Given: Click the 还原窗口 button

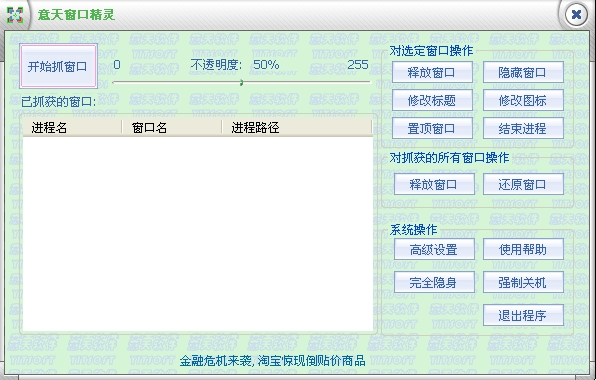Looking at the screenshot, I should click(x=523, y=184).
